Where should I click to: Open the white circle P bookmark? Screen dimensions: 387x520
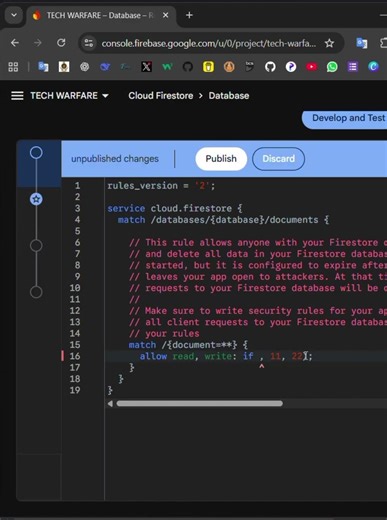(291, 67)
